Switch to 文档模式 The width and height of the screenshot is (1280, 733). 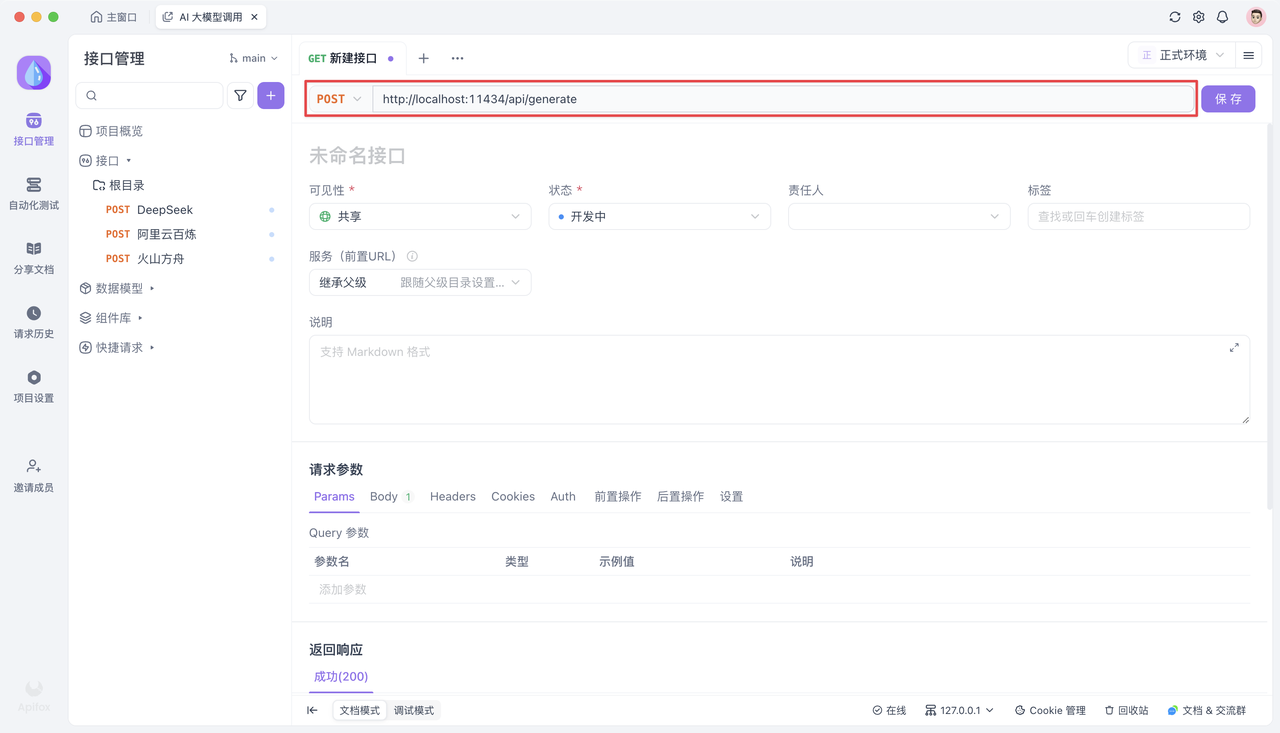[360, 711]
